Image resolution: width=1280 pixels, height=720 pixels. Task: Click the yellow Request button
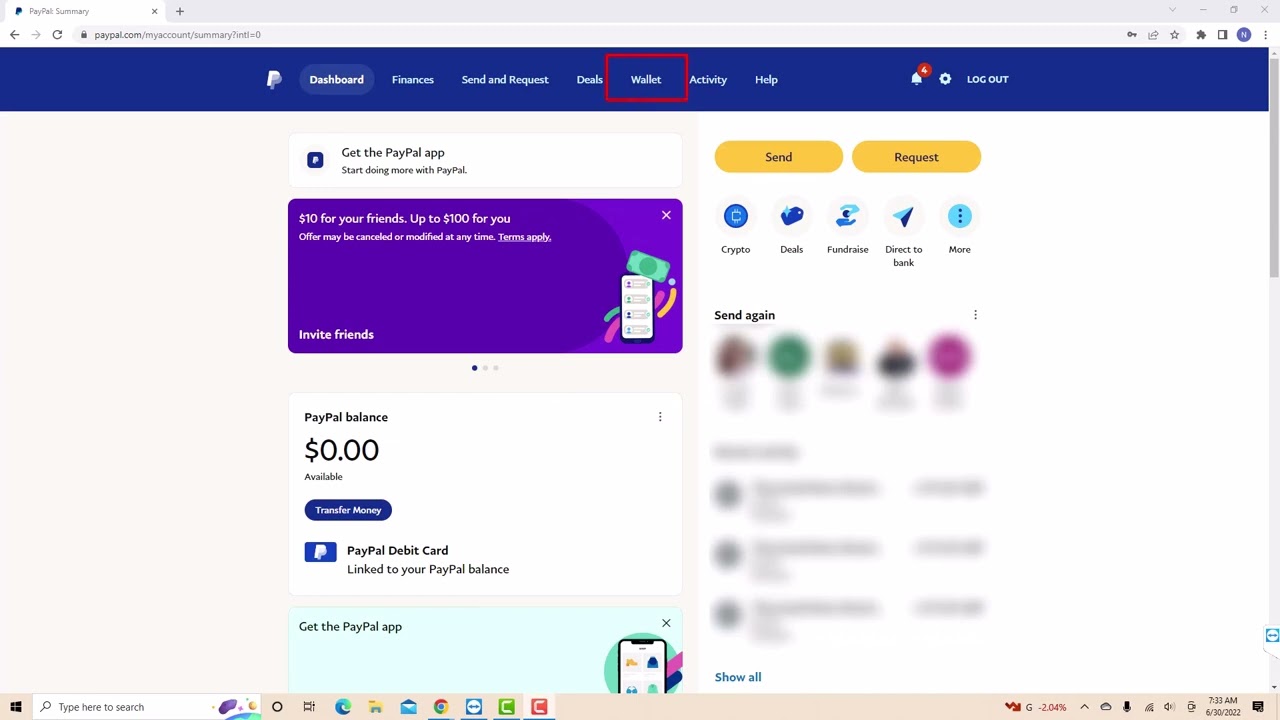click(916, 157)
